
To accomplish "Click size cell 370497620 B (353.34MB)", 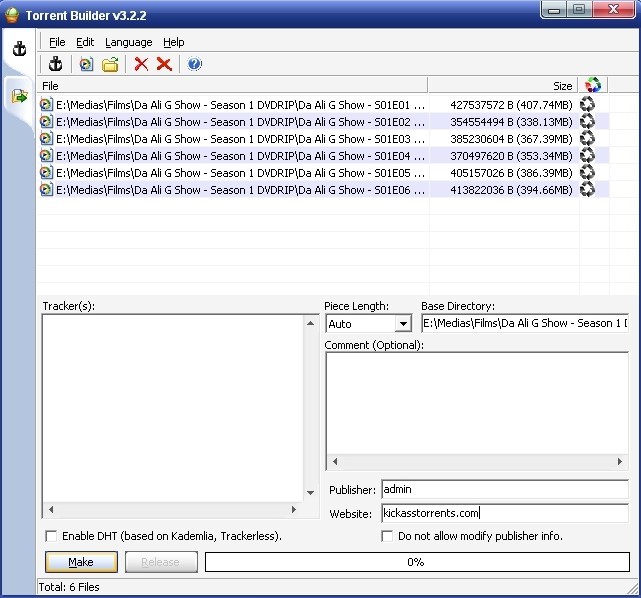I will point(511,156).
